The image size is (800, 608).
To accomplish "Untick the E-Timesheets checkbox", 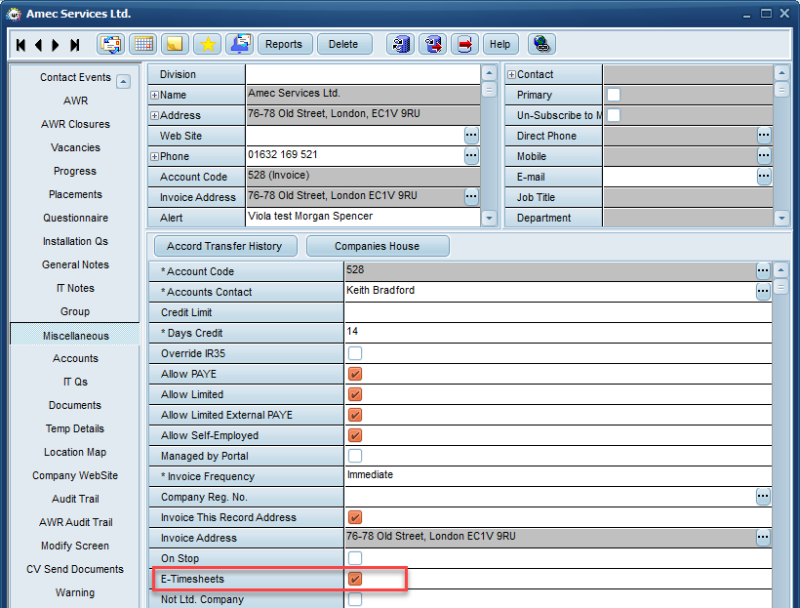I will click(355, 579).
